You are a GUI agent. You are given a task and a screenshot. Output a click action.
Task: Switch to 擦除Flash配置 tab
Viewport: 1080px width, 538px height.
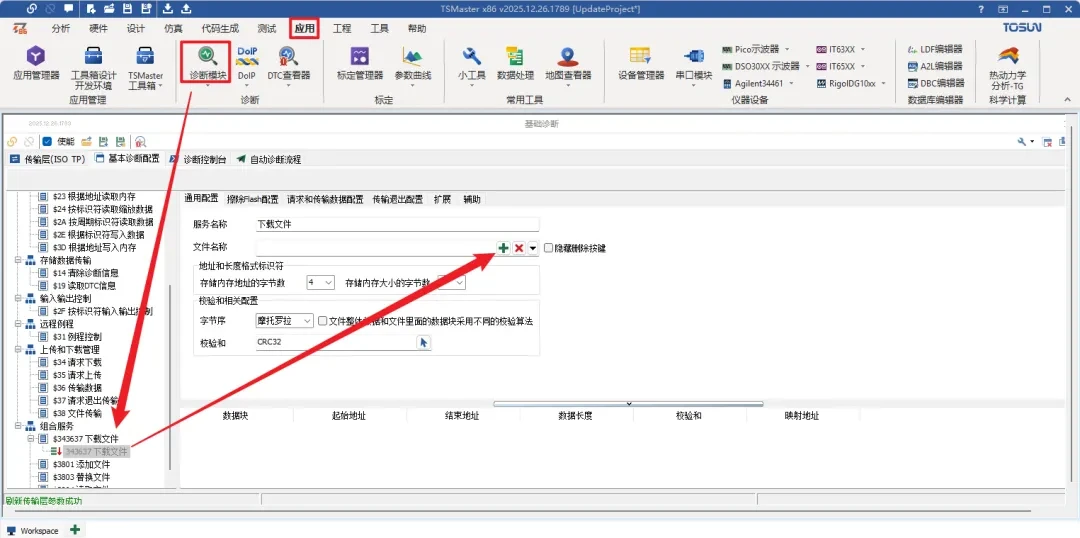point(253,200)
